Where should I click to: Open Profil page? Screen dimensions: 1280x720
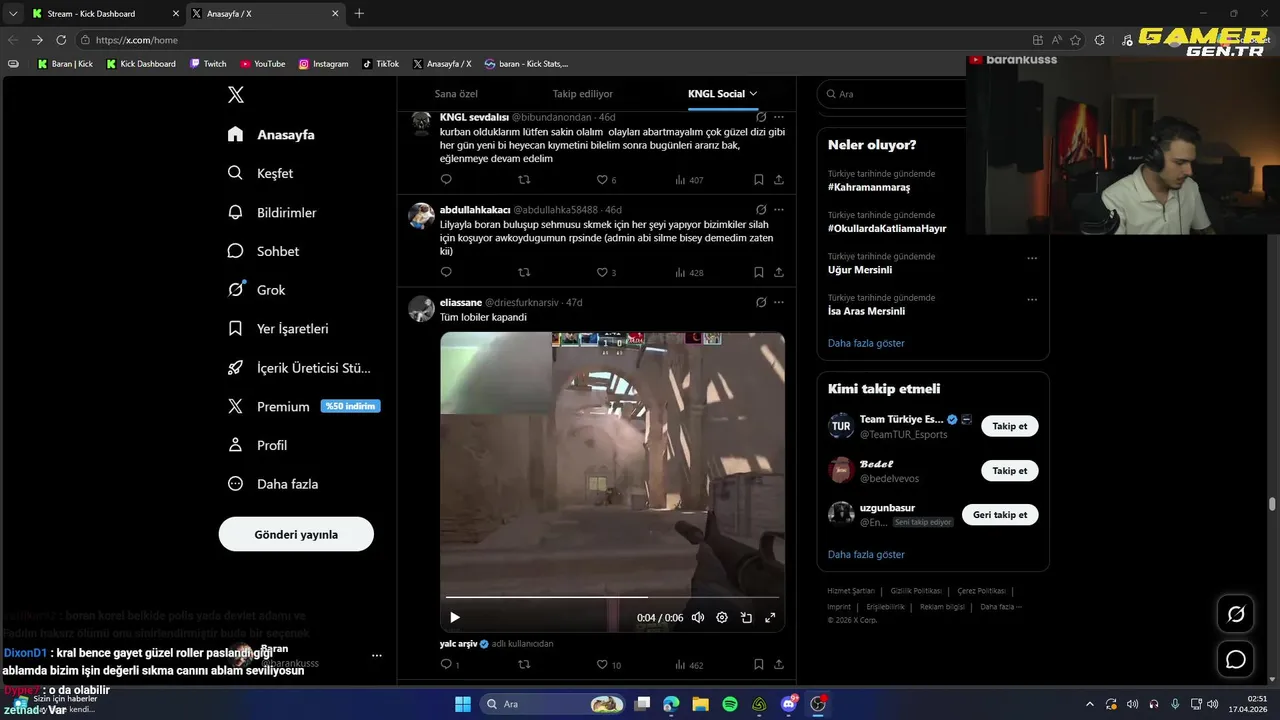point(257,445)
